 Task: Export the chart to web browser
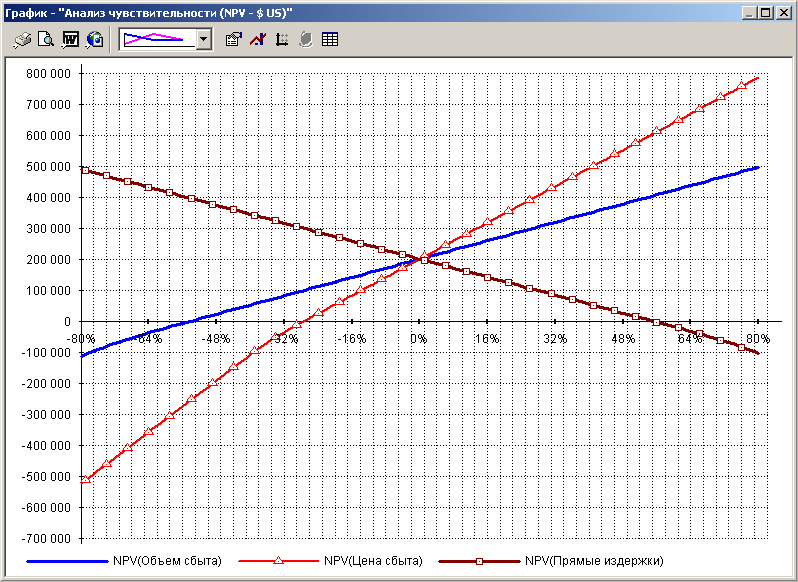coord(95,39)
